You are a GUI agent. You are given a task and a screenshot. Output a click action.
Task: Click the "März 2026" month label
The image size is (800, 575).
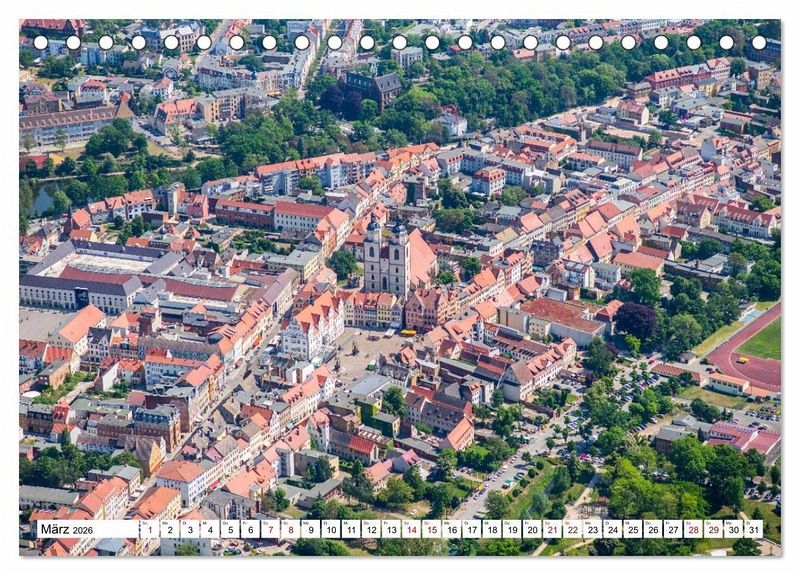point(67,529)
